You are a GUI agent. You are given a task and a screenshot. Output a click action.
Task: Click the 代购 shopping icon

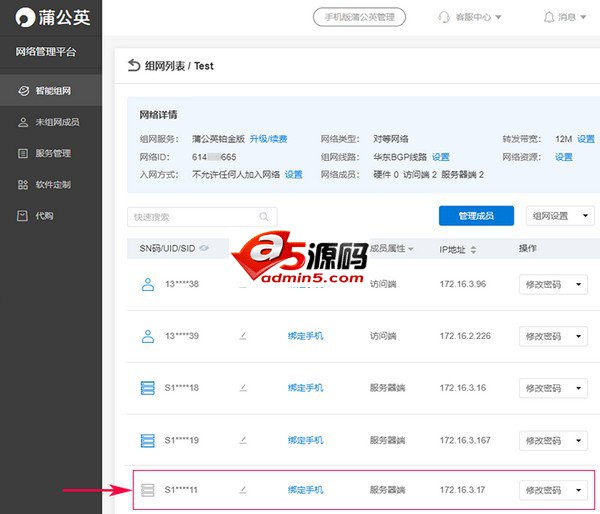(x=23, y=216)
